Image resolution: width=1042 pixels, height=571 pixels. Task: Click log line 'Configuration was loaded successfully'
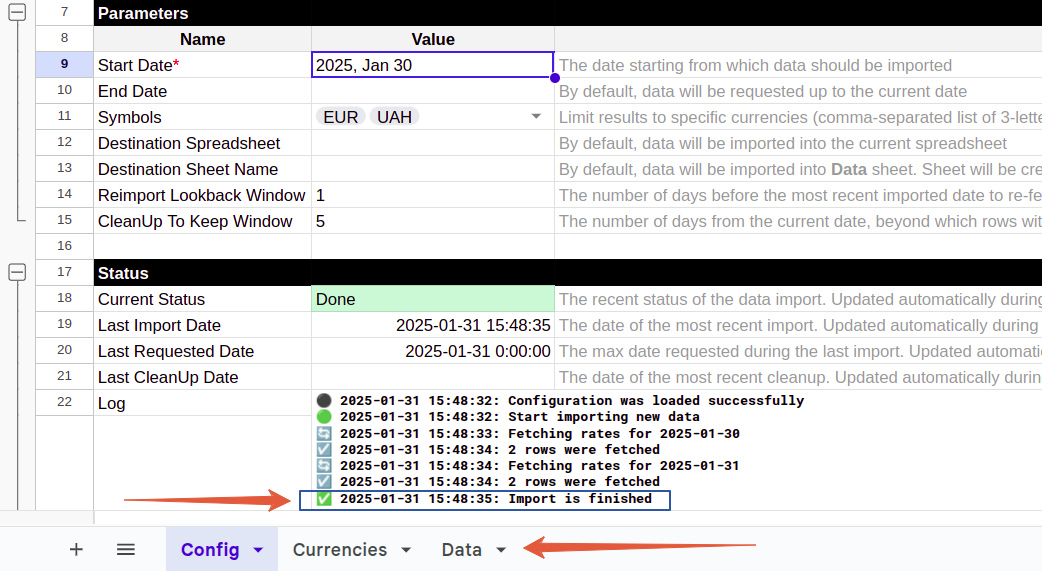pos(560,400)
